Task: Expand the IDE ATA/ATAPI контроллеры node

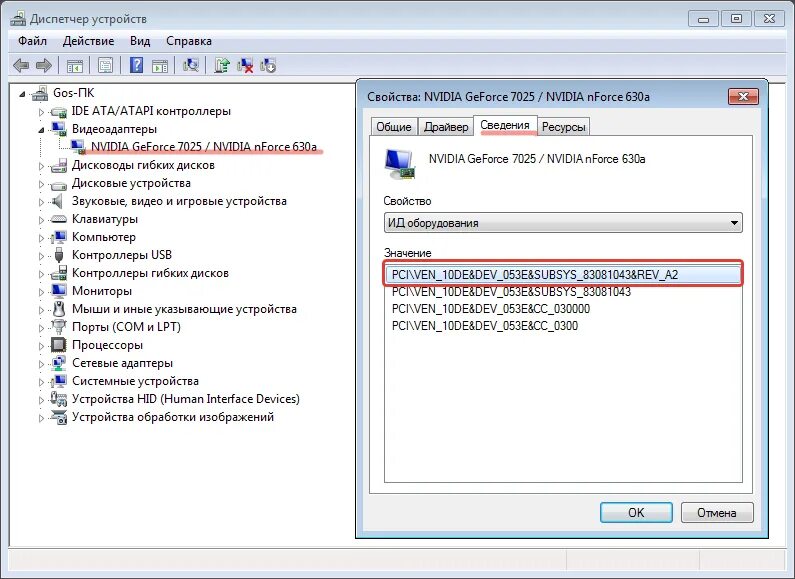Action: [x=41, y=112]
